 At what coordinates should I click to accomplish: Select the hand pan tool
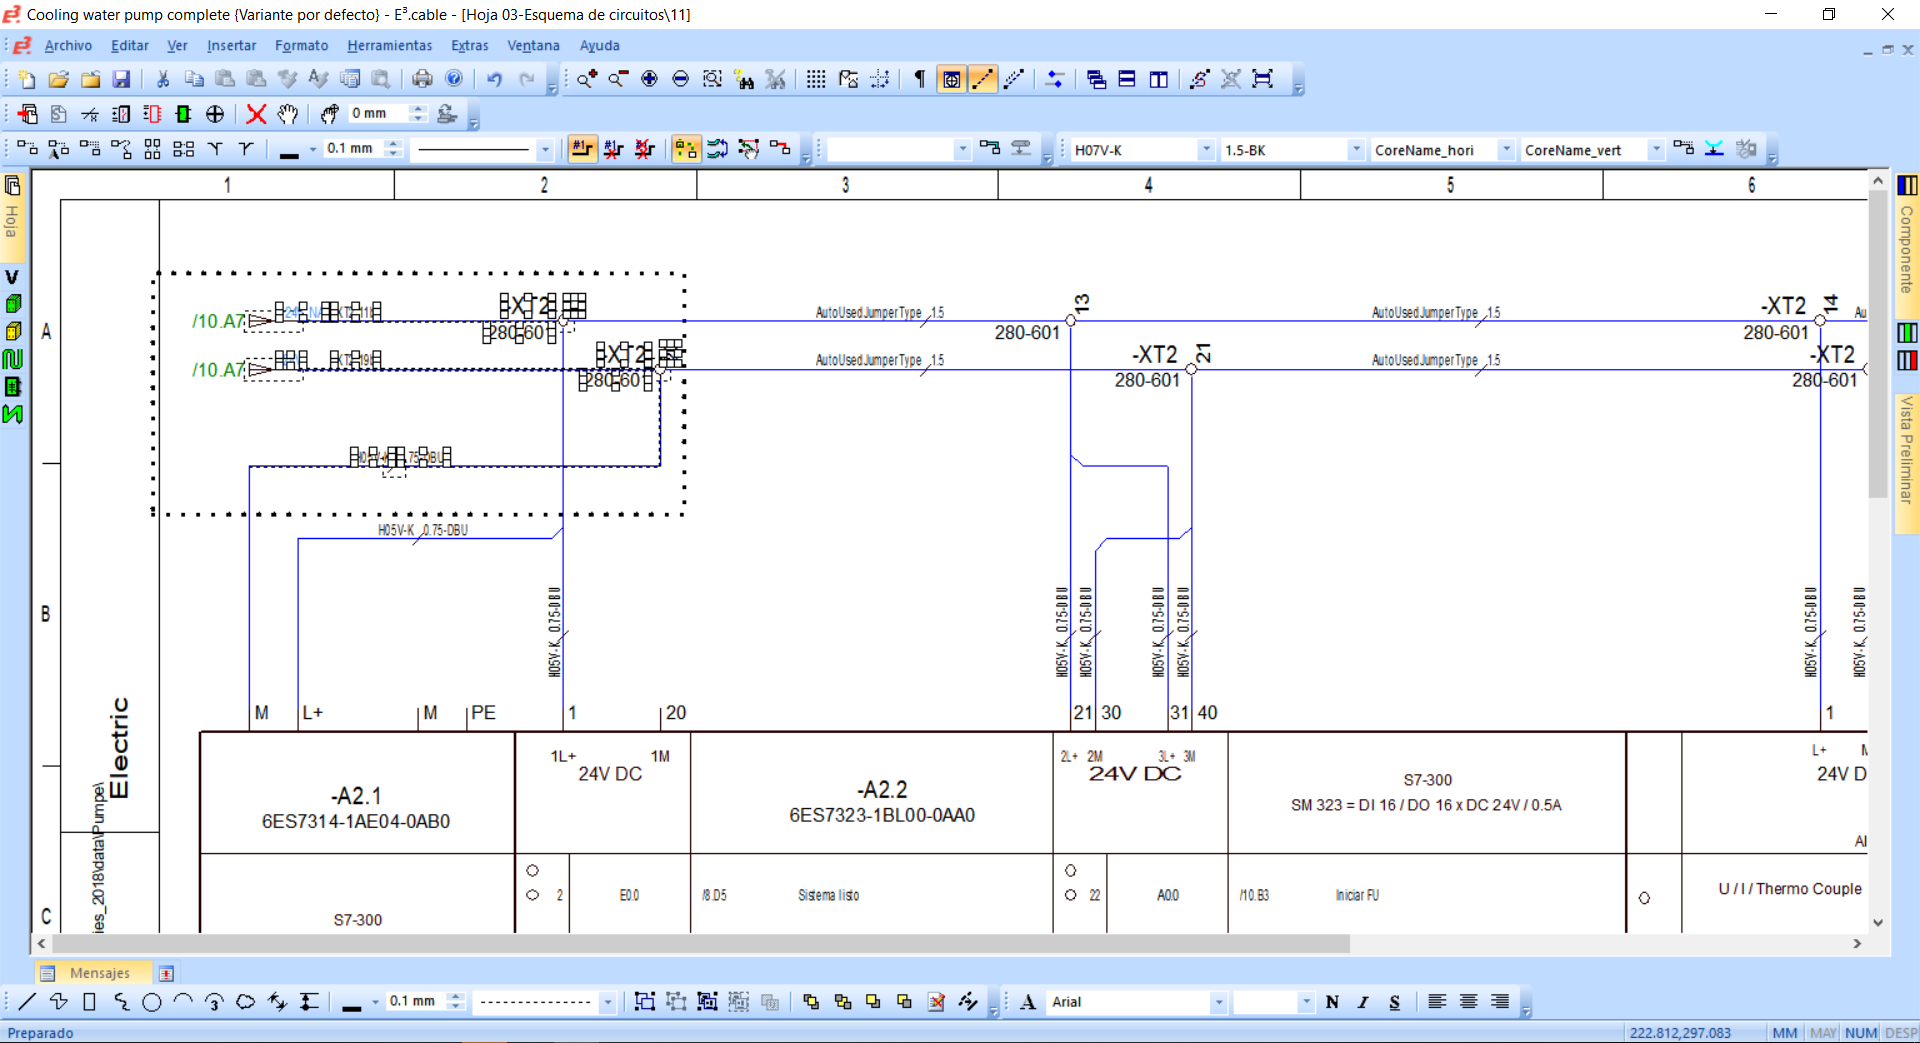click(x=288, y=114)
